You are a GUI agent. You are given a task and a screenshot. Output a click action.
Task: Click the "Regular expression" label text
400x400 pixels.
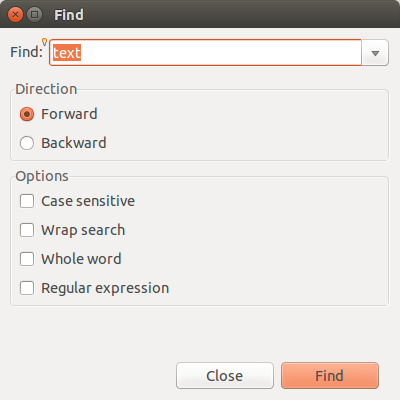point(105,288)
